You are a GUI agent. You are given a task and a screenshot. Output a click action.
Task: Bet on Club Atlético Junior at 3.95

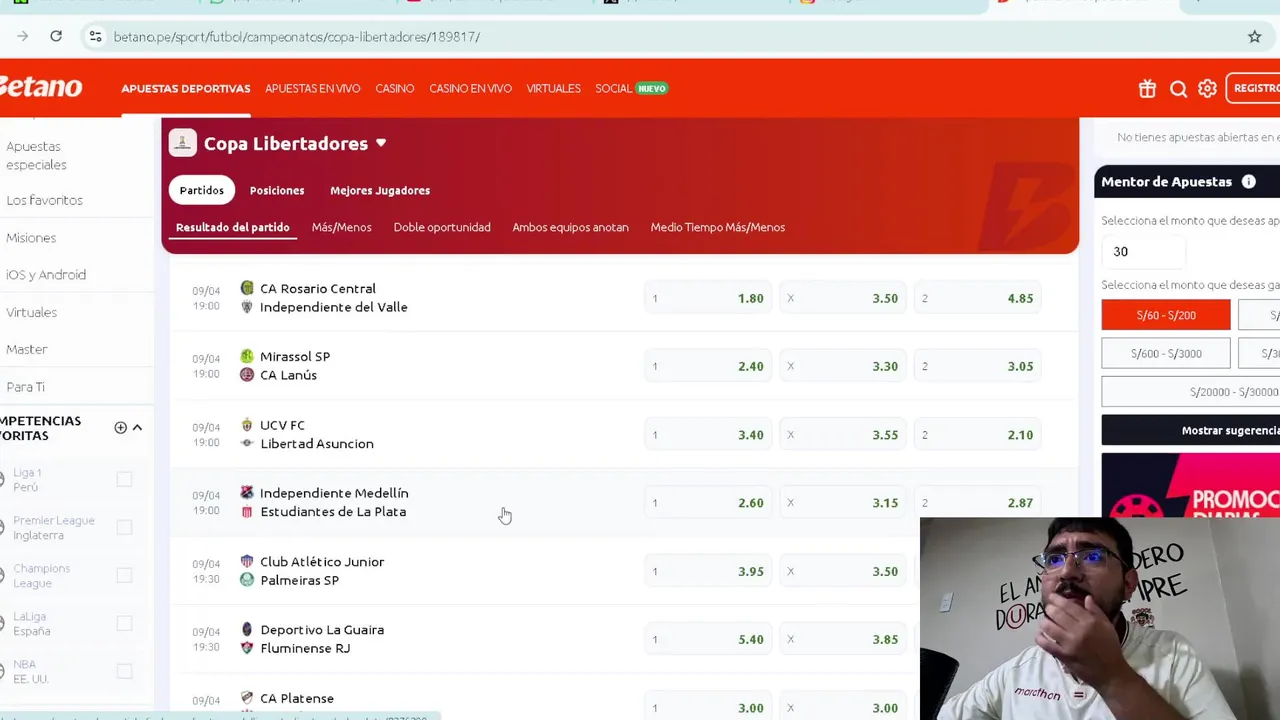point(708,572)
